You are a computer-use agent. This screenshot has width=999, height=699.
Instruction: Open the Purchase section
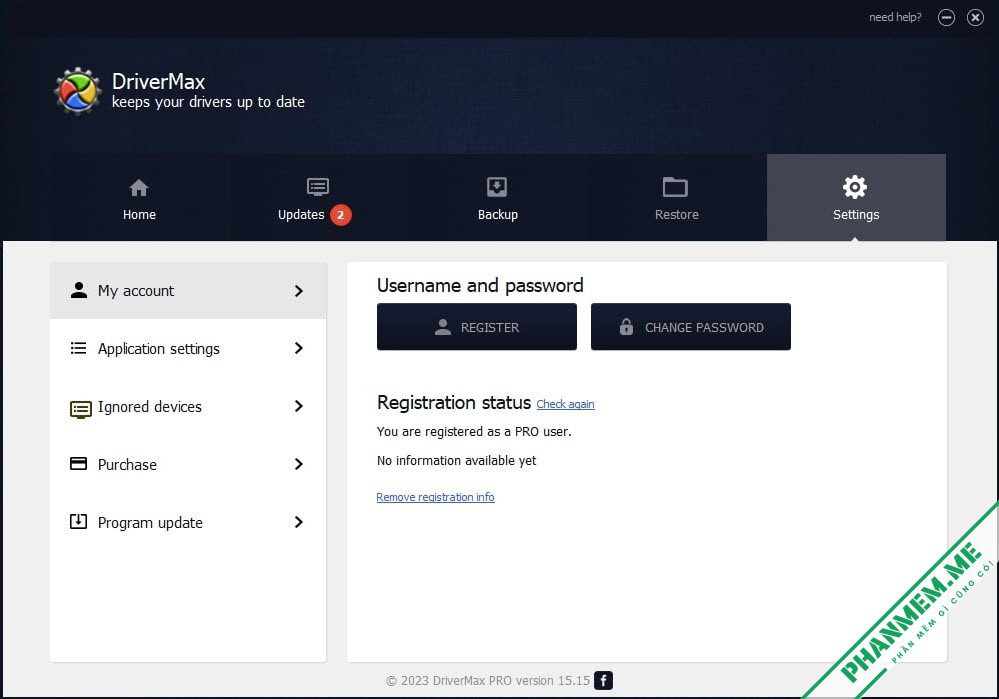(x=188, y=465)
